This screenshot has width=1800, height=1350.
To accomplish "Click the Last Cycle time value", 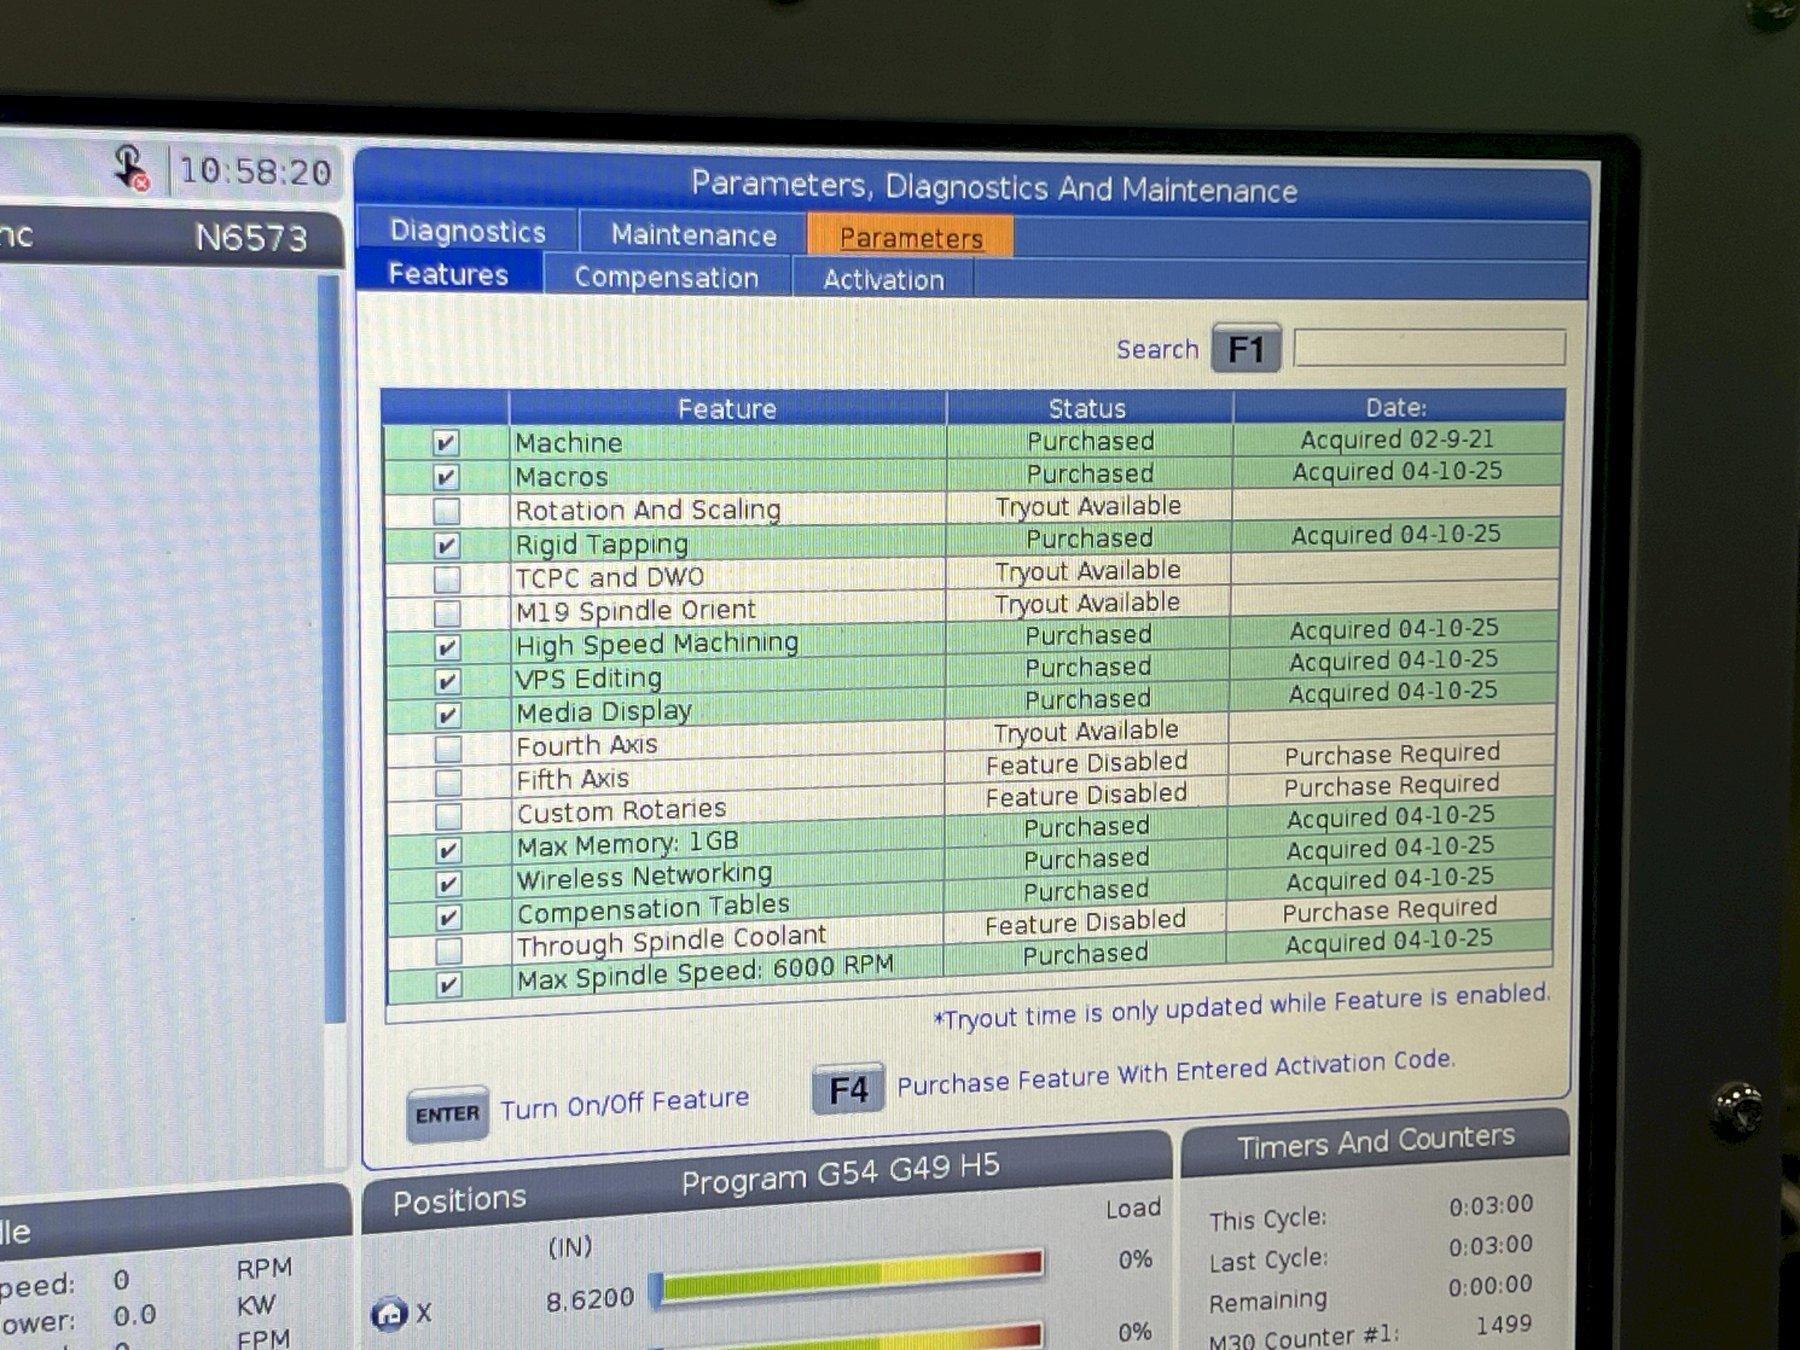I will click(x=1490, y=1245).
